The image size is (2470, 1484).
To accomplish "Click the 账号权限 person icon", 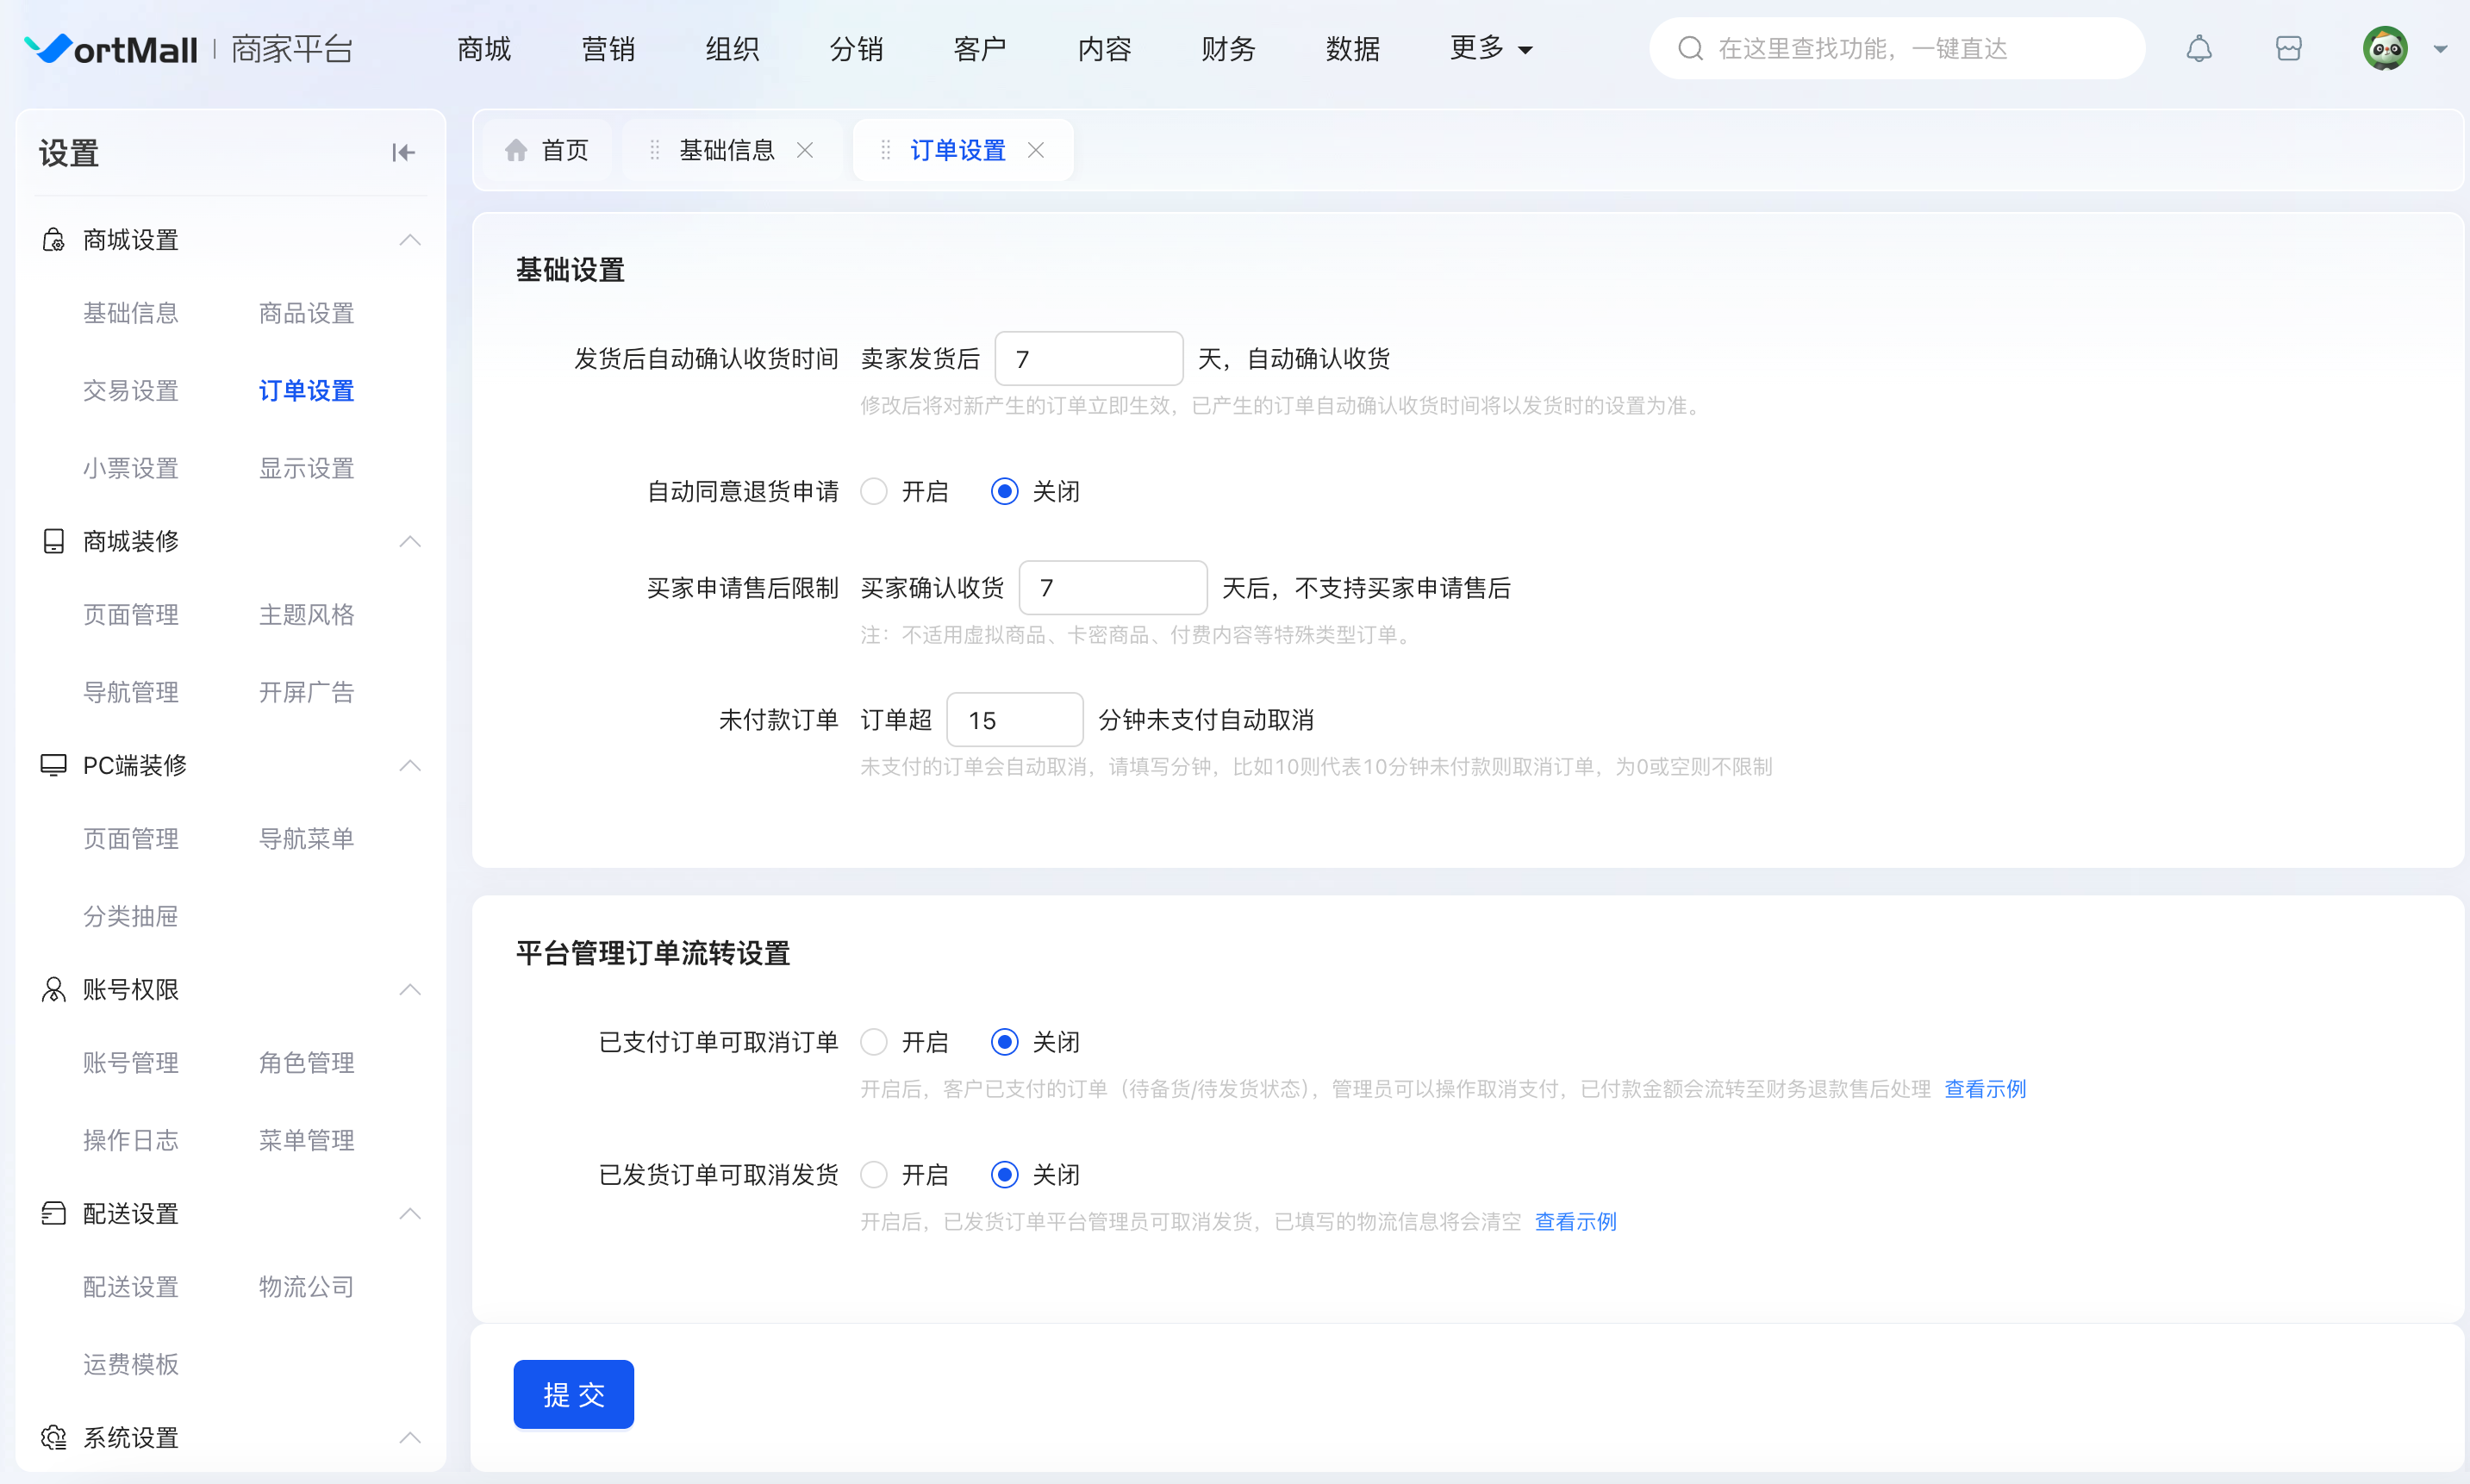I will (x=53, y=989).
